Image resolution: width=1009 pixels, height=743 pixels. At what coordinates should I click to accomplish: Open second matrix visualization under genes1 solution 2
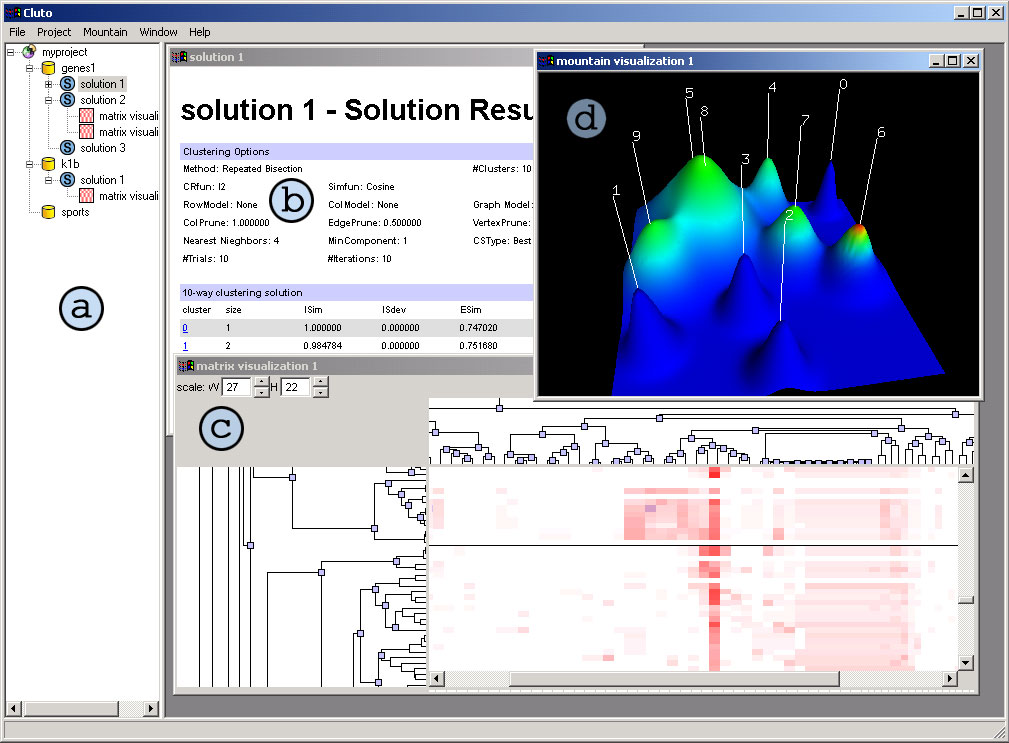[x=87, y=132]
